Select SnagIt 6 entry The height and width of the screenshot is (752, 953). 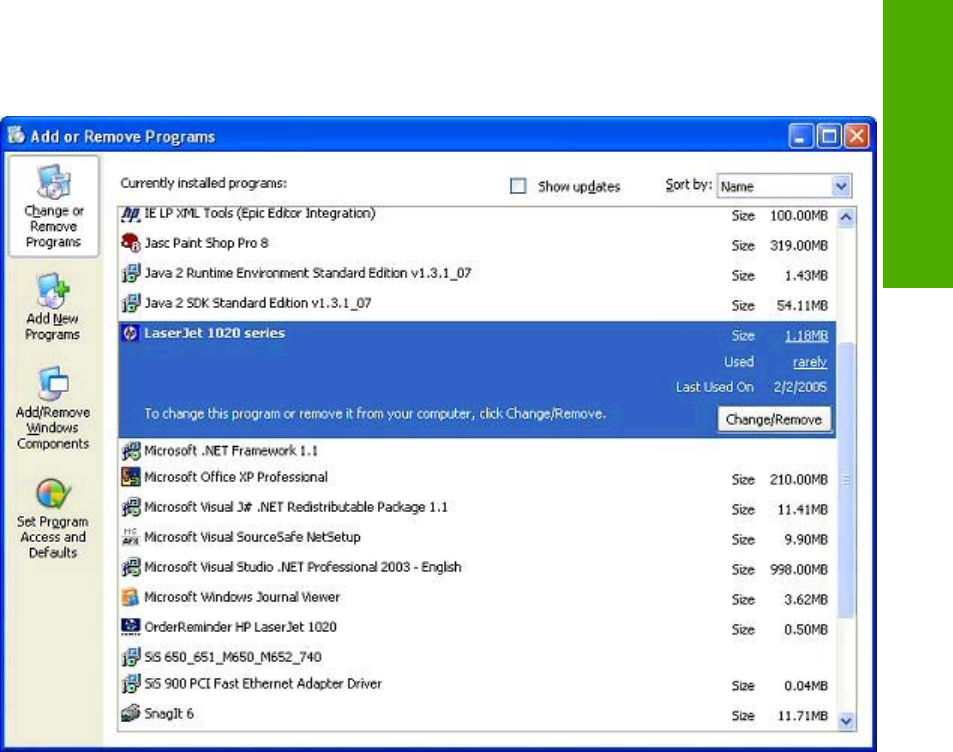point(477,714)
